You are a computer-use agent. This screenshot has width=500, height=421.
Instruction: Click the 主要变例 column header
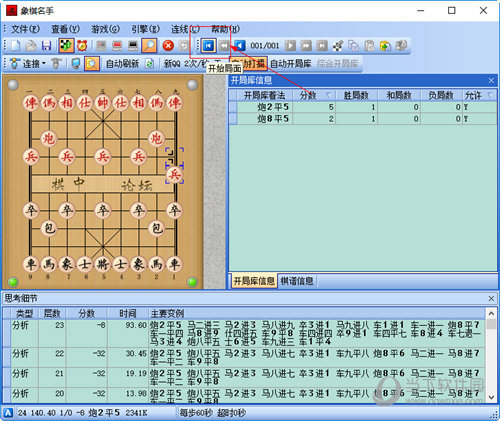tap(317, 313)
